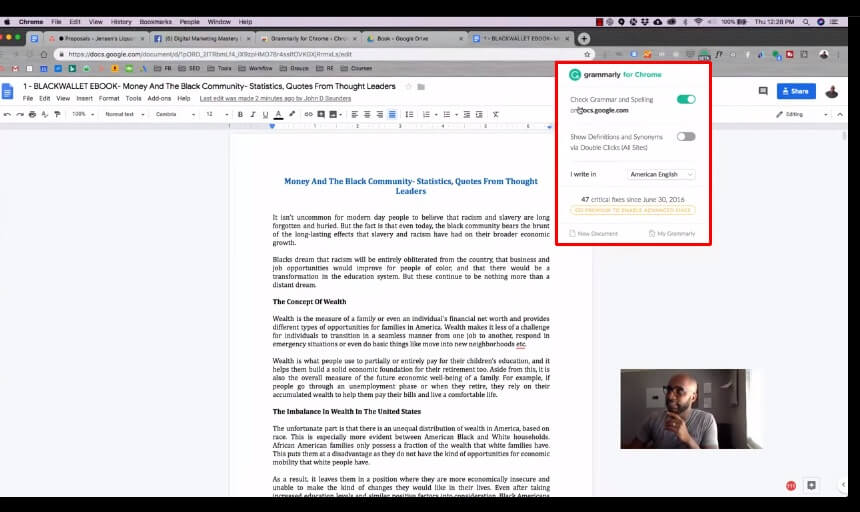Open the text color picker

pyautogui.click(x=279, y=115)
